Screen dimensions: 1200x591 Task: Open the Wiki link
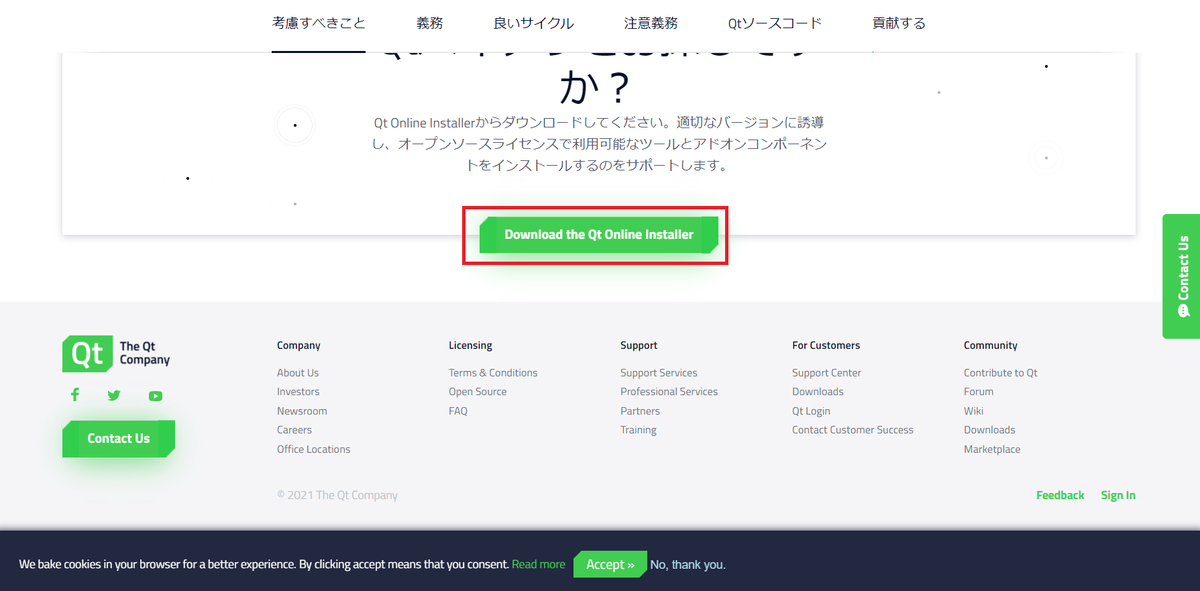pos(974,411)
